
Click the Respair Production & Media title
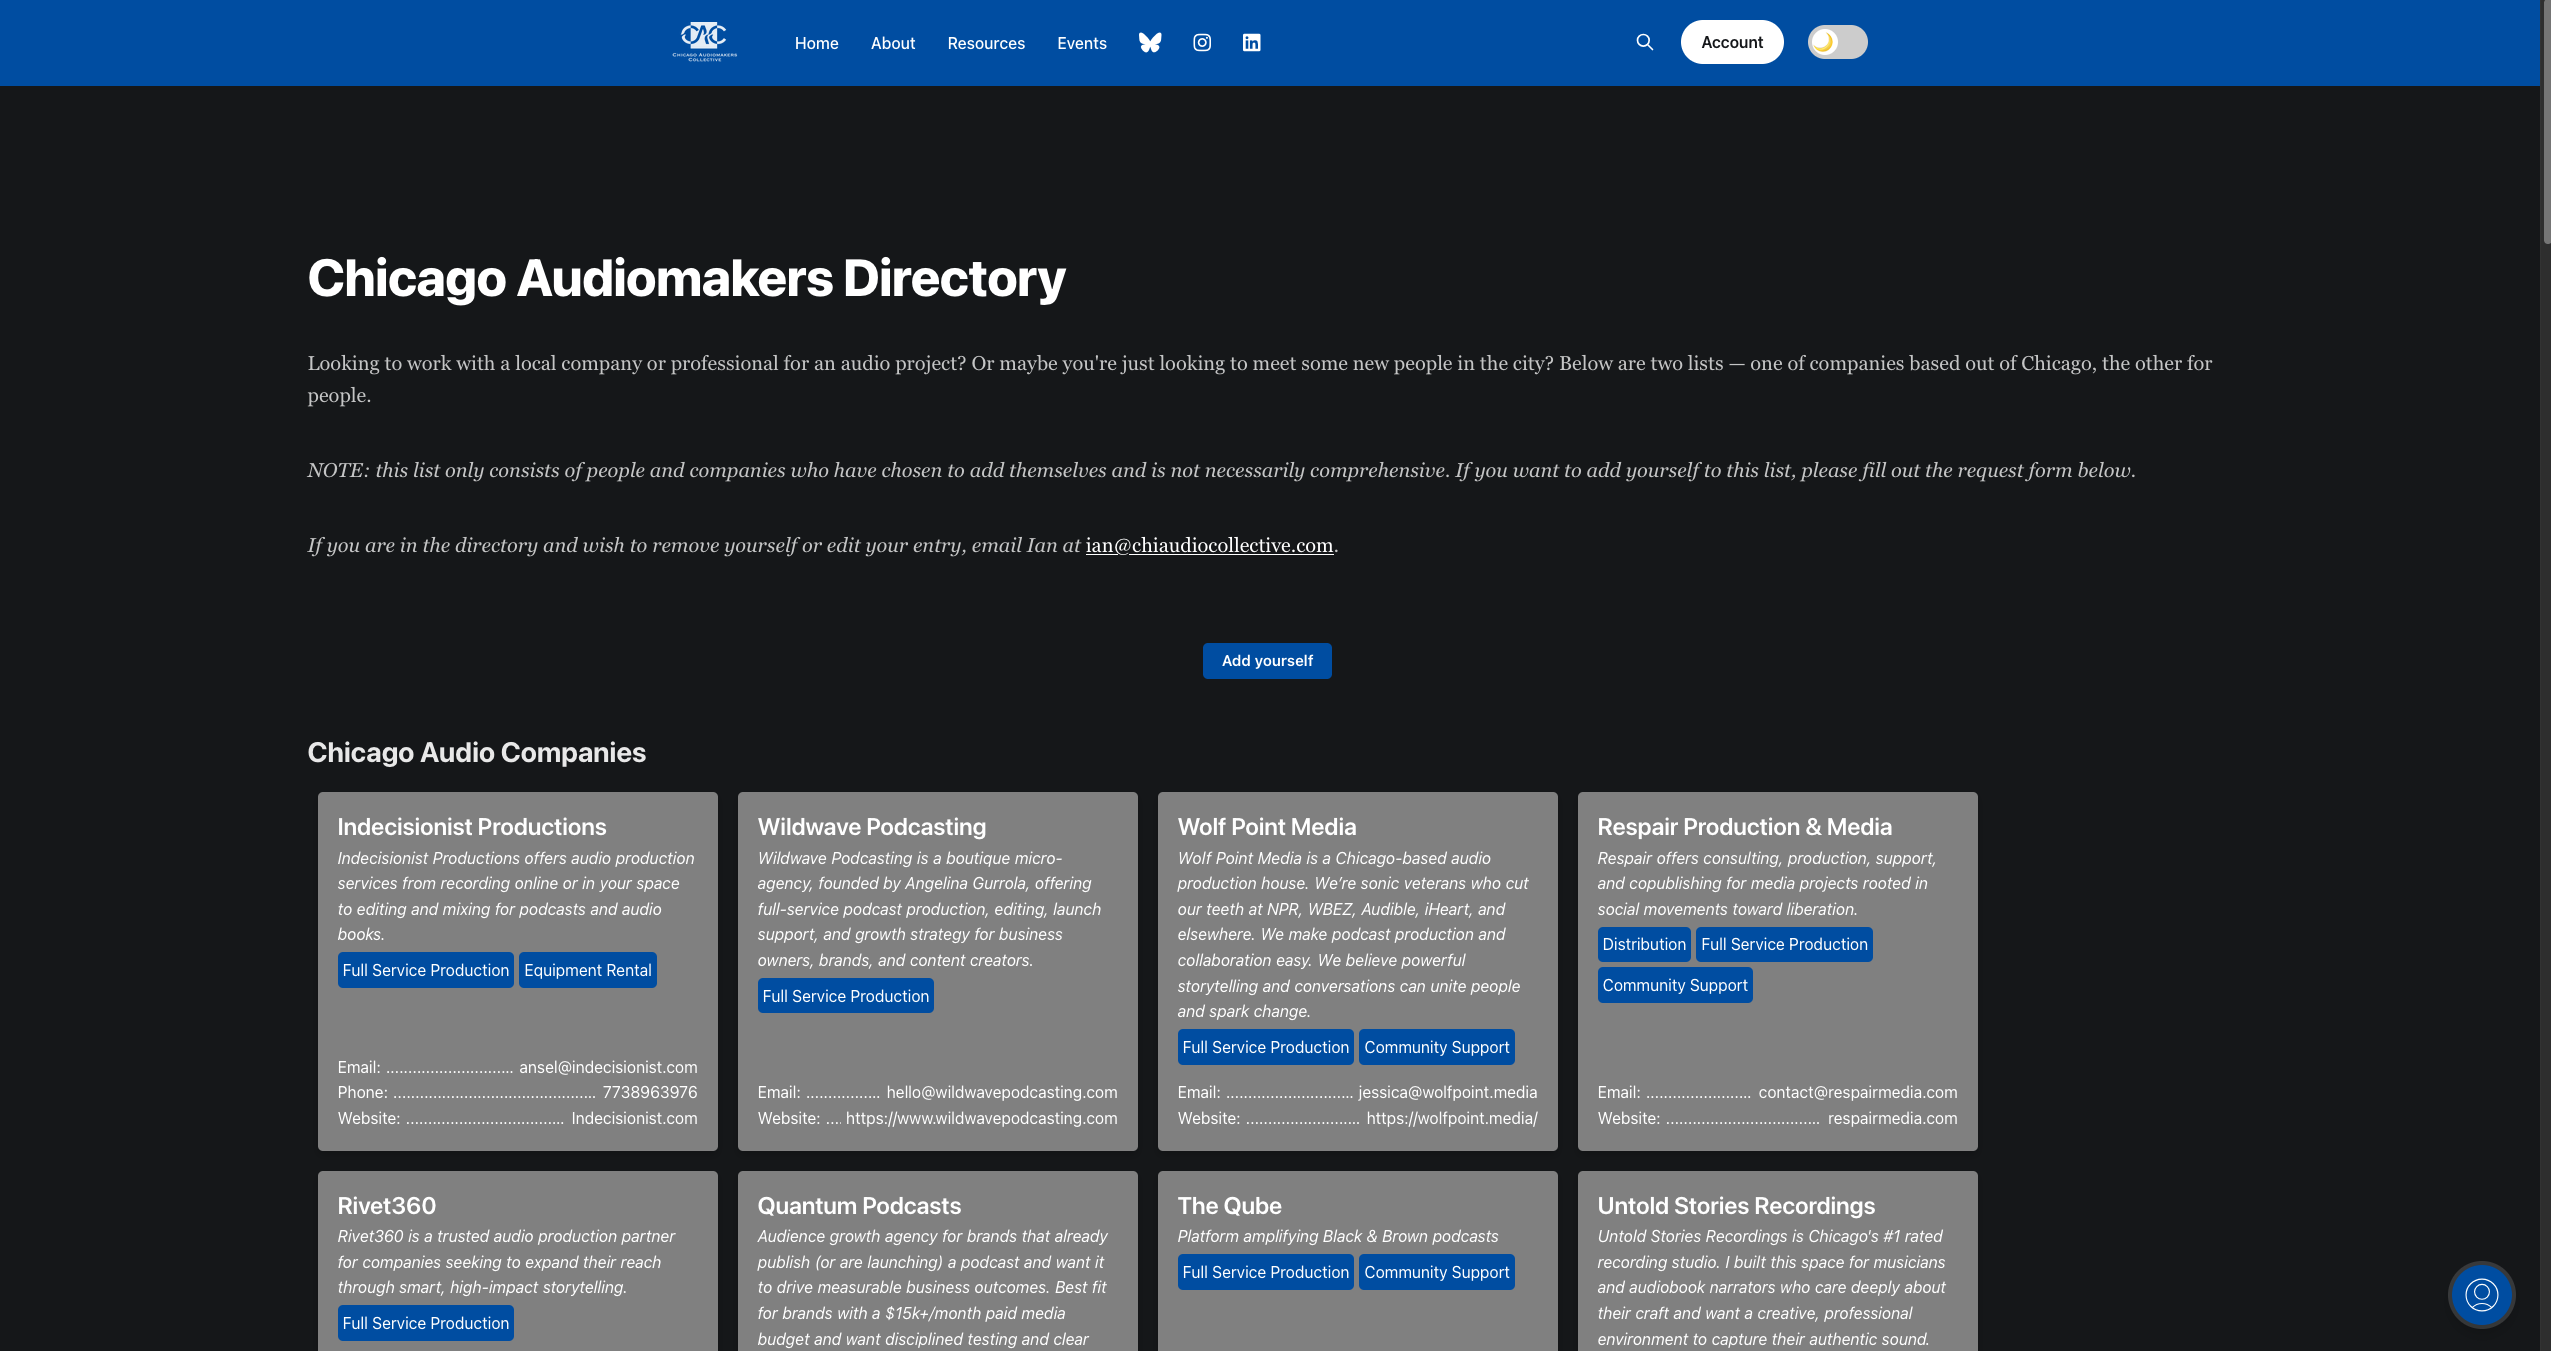pos(1745,827)
